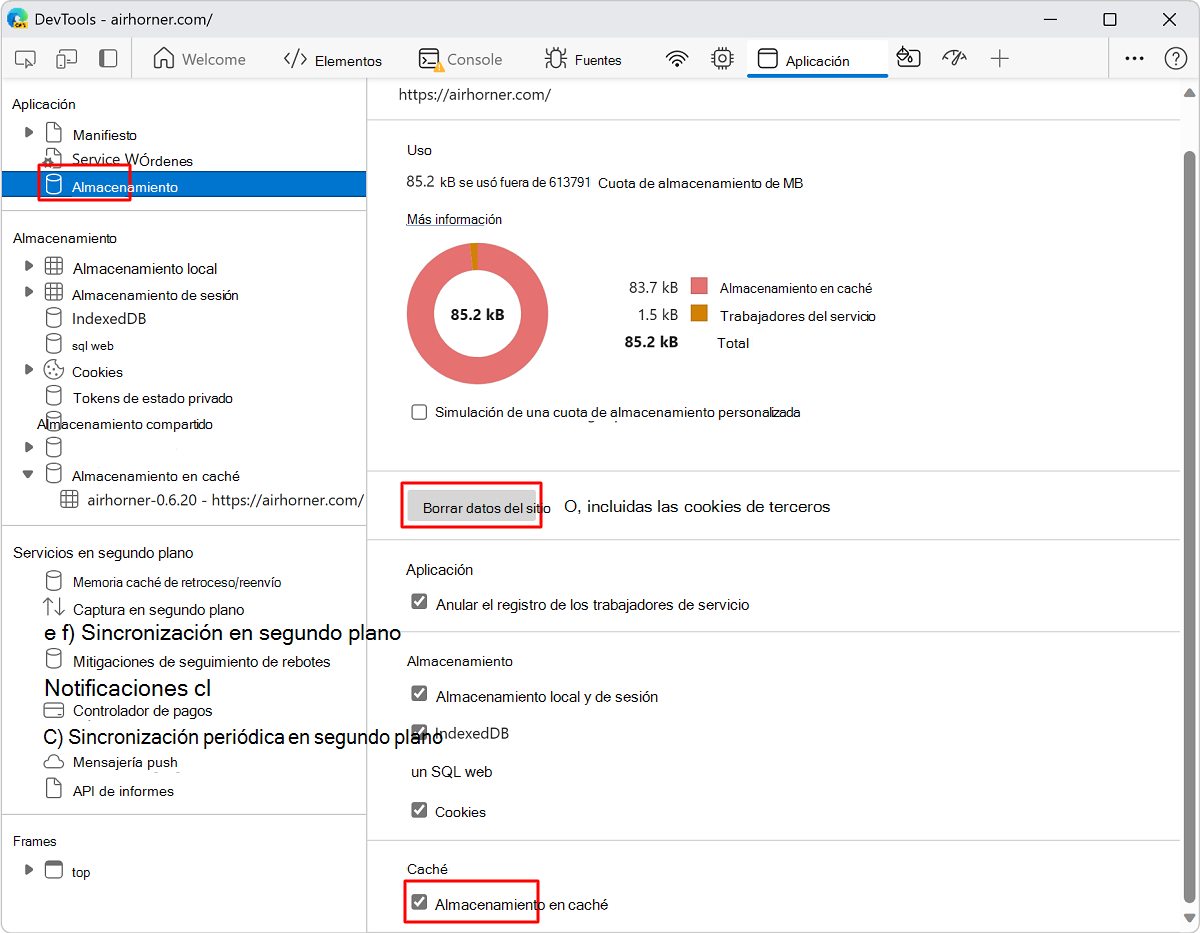Expand the unlabeled storage node above caché

[29, 448]
